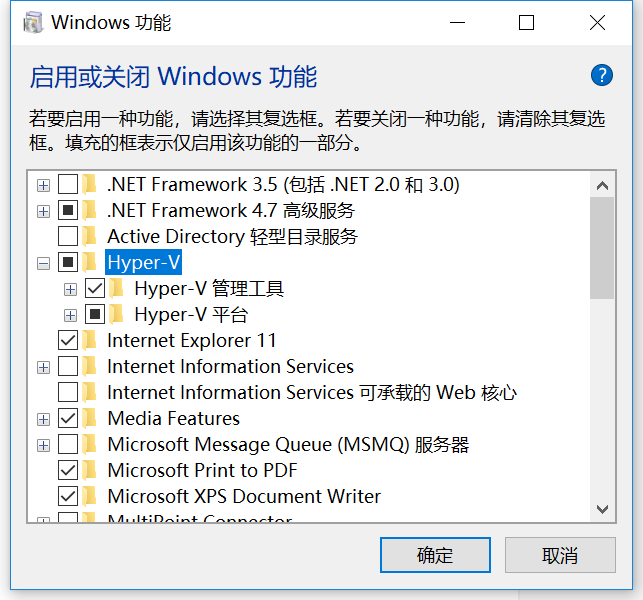Expand the .NET Framework 4.7 高级服务 node
Image resolution: width=643 pixels, height=600 pixels.
pos(43,211)
